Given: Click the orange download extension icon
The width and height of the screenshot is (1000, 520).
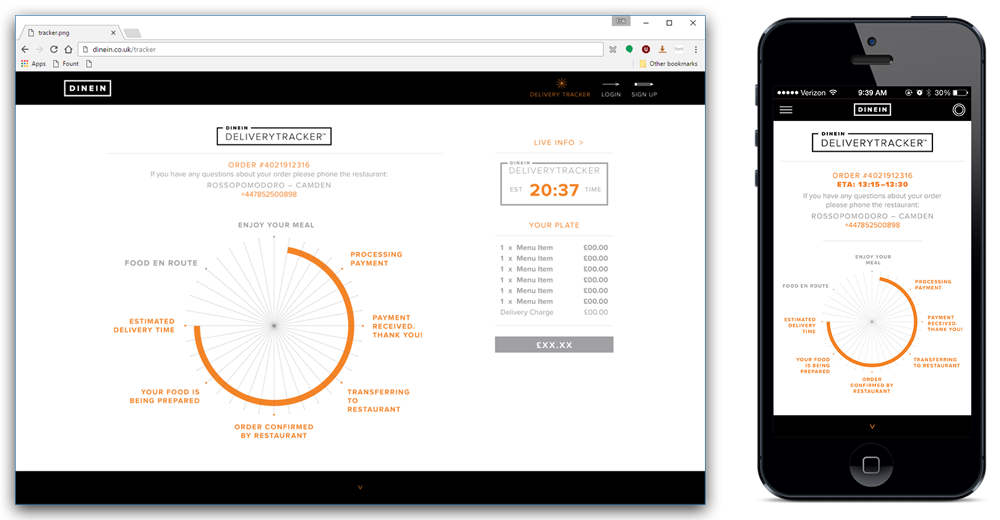Looking at the screenshot, I should pyautogui.click(x=662, y=49).
